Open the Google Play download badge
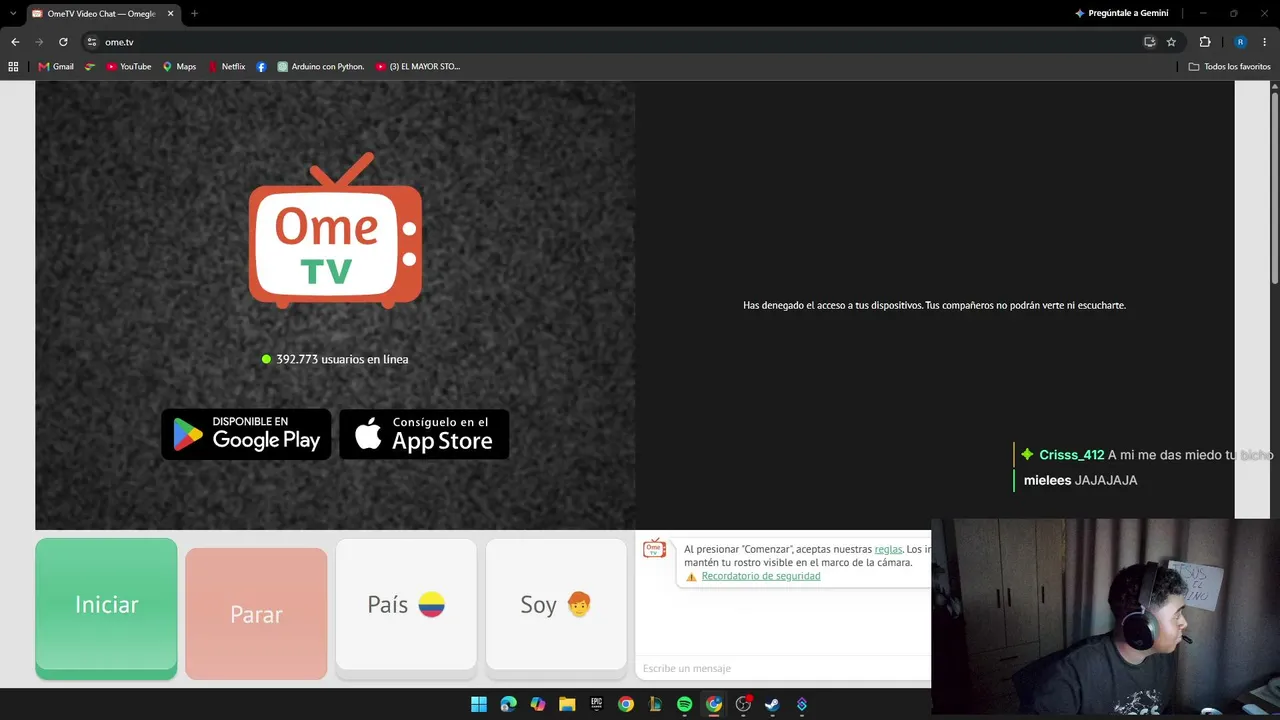This screenshot has height=720, width=1280. click(246, 434)
